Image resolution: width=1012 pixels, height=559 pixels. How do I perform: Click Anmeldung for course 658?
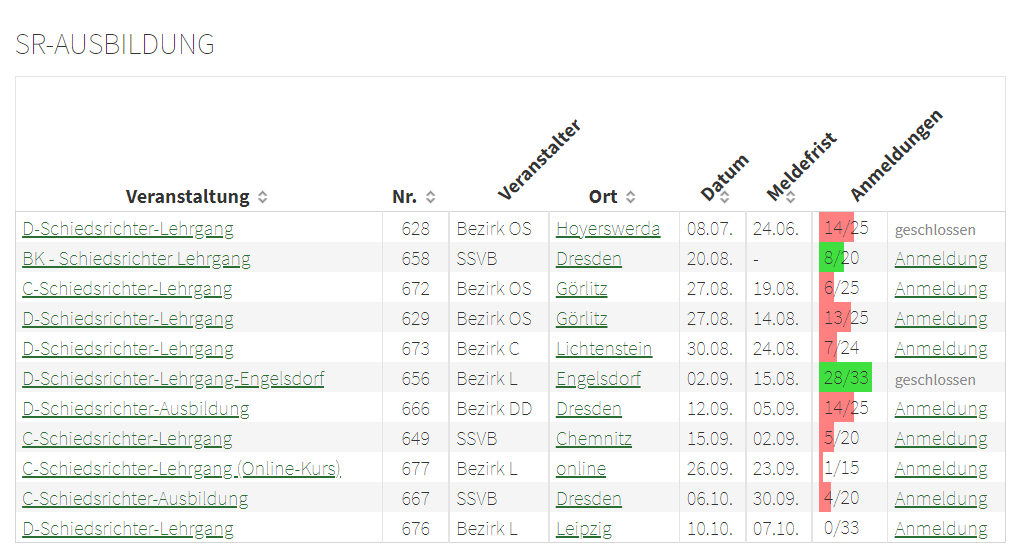pyautogui.click(x=941, y=259)
